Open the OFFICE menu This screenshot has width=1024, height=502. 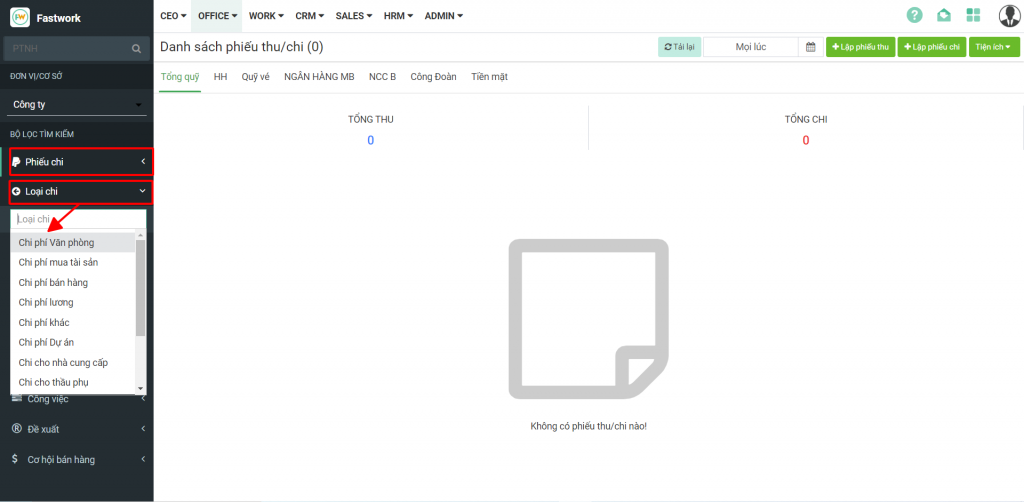[217, 16]
